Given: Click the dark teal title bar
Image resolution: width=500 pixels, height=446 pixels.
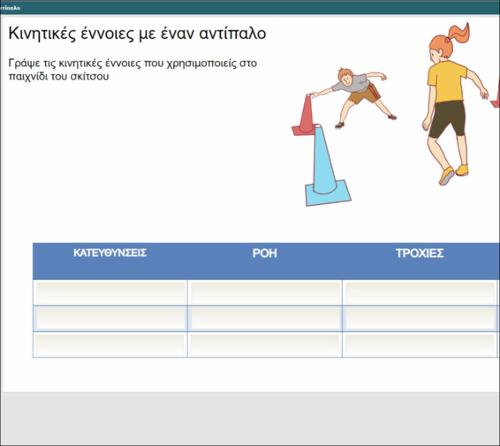Looking at the screenshot, I should point(250,7).
